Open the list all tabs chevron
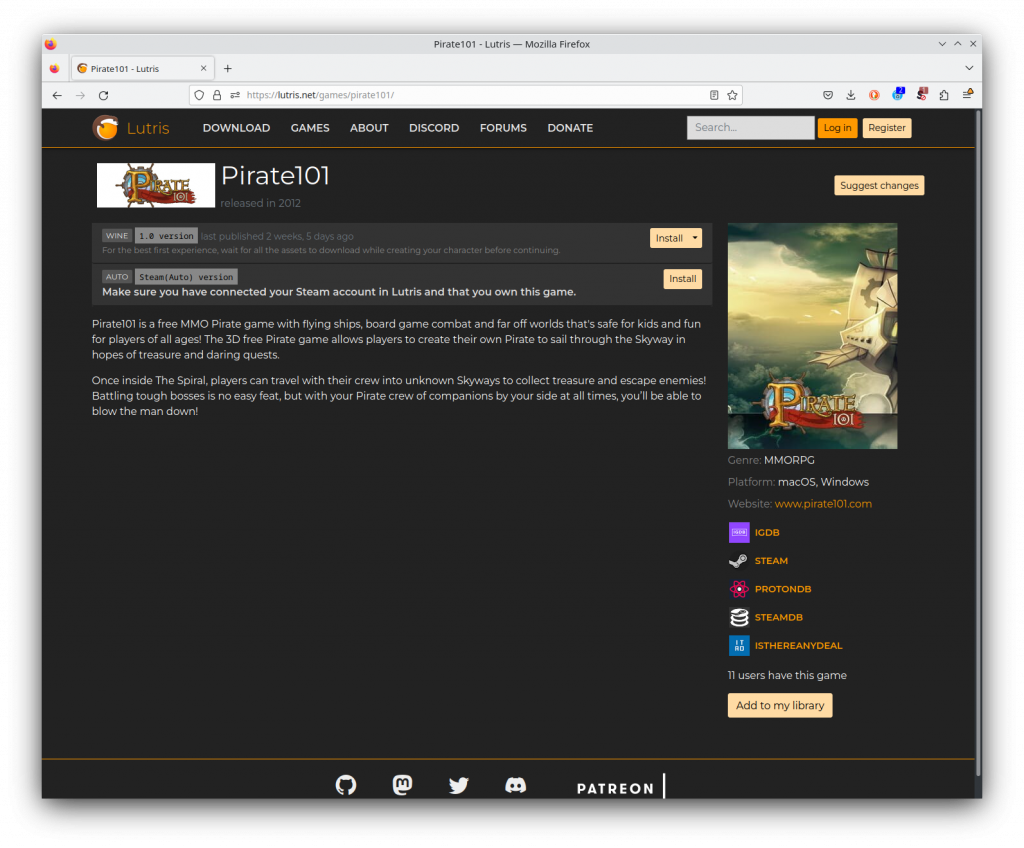This screenshot has width=1024, height=848. pyautogui.click(x=968, y=68)
